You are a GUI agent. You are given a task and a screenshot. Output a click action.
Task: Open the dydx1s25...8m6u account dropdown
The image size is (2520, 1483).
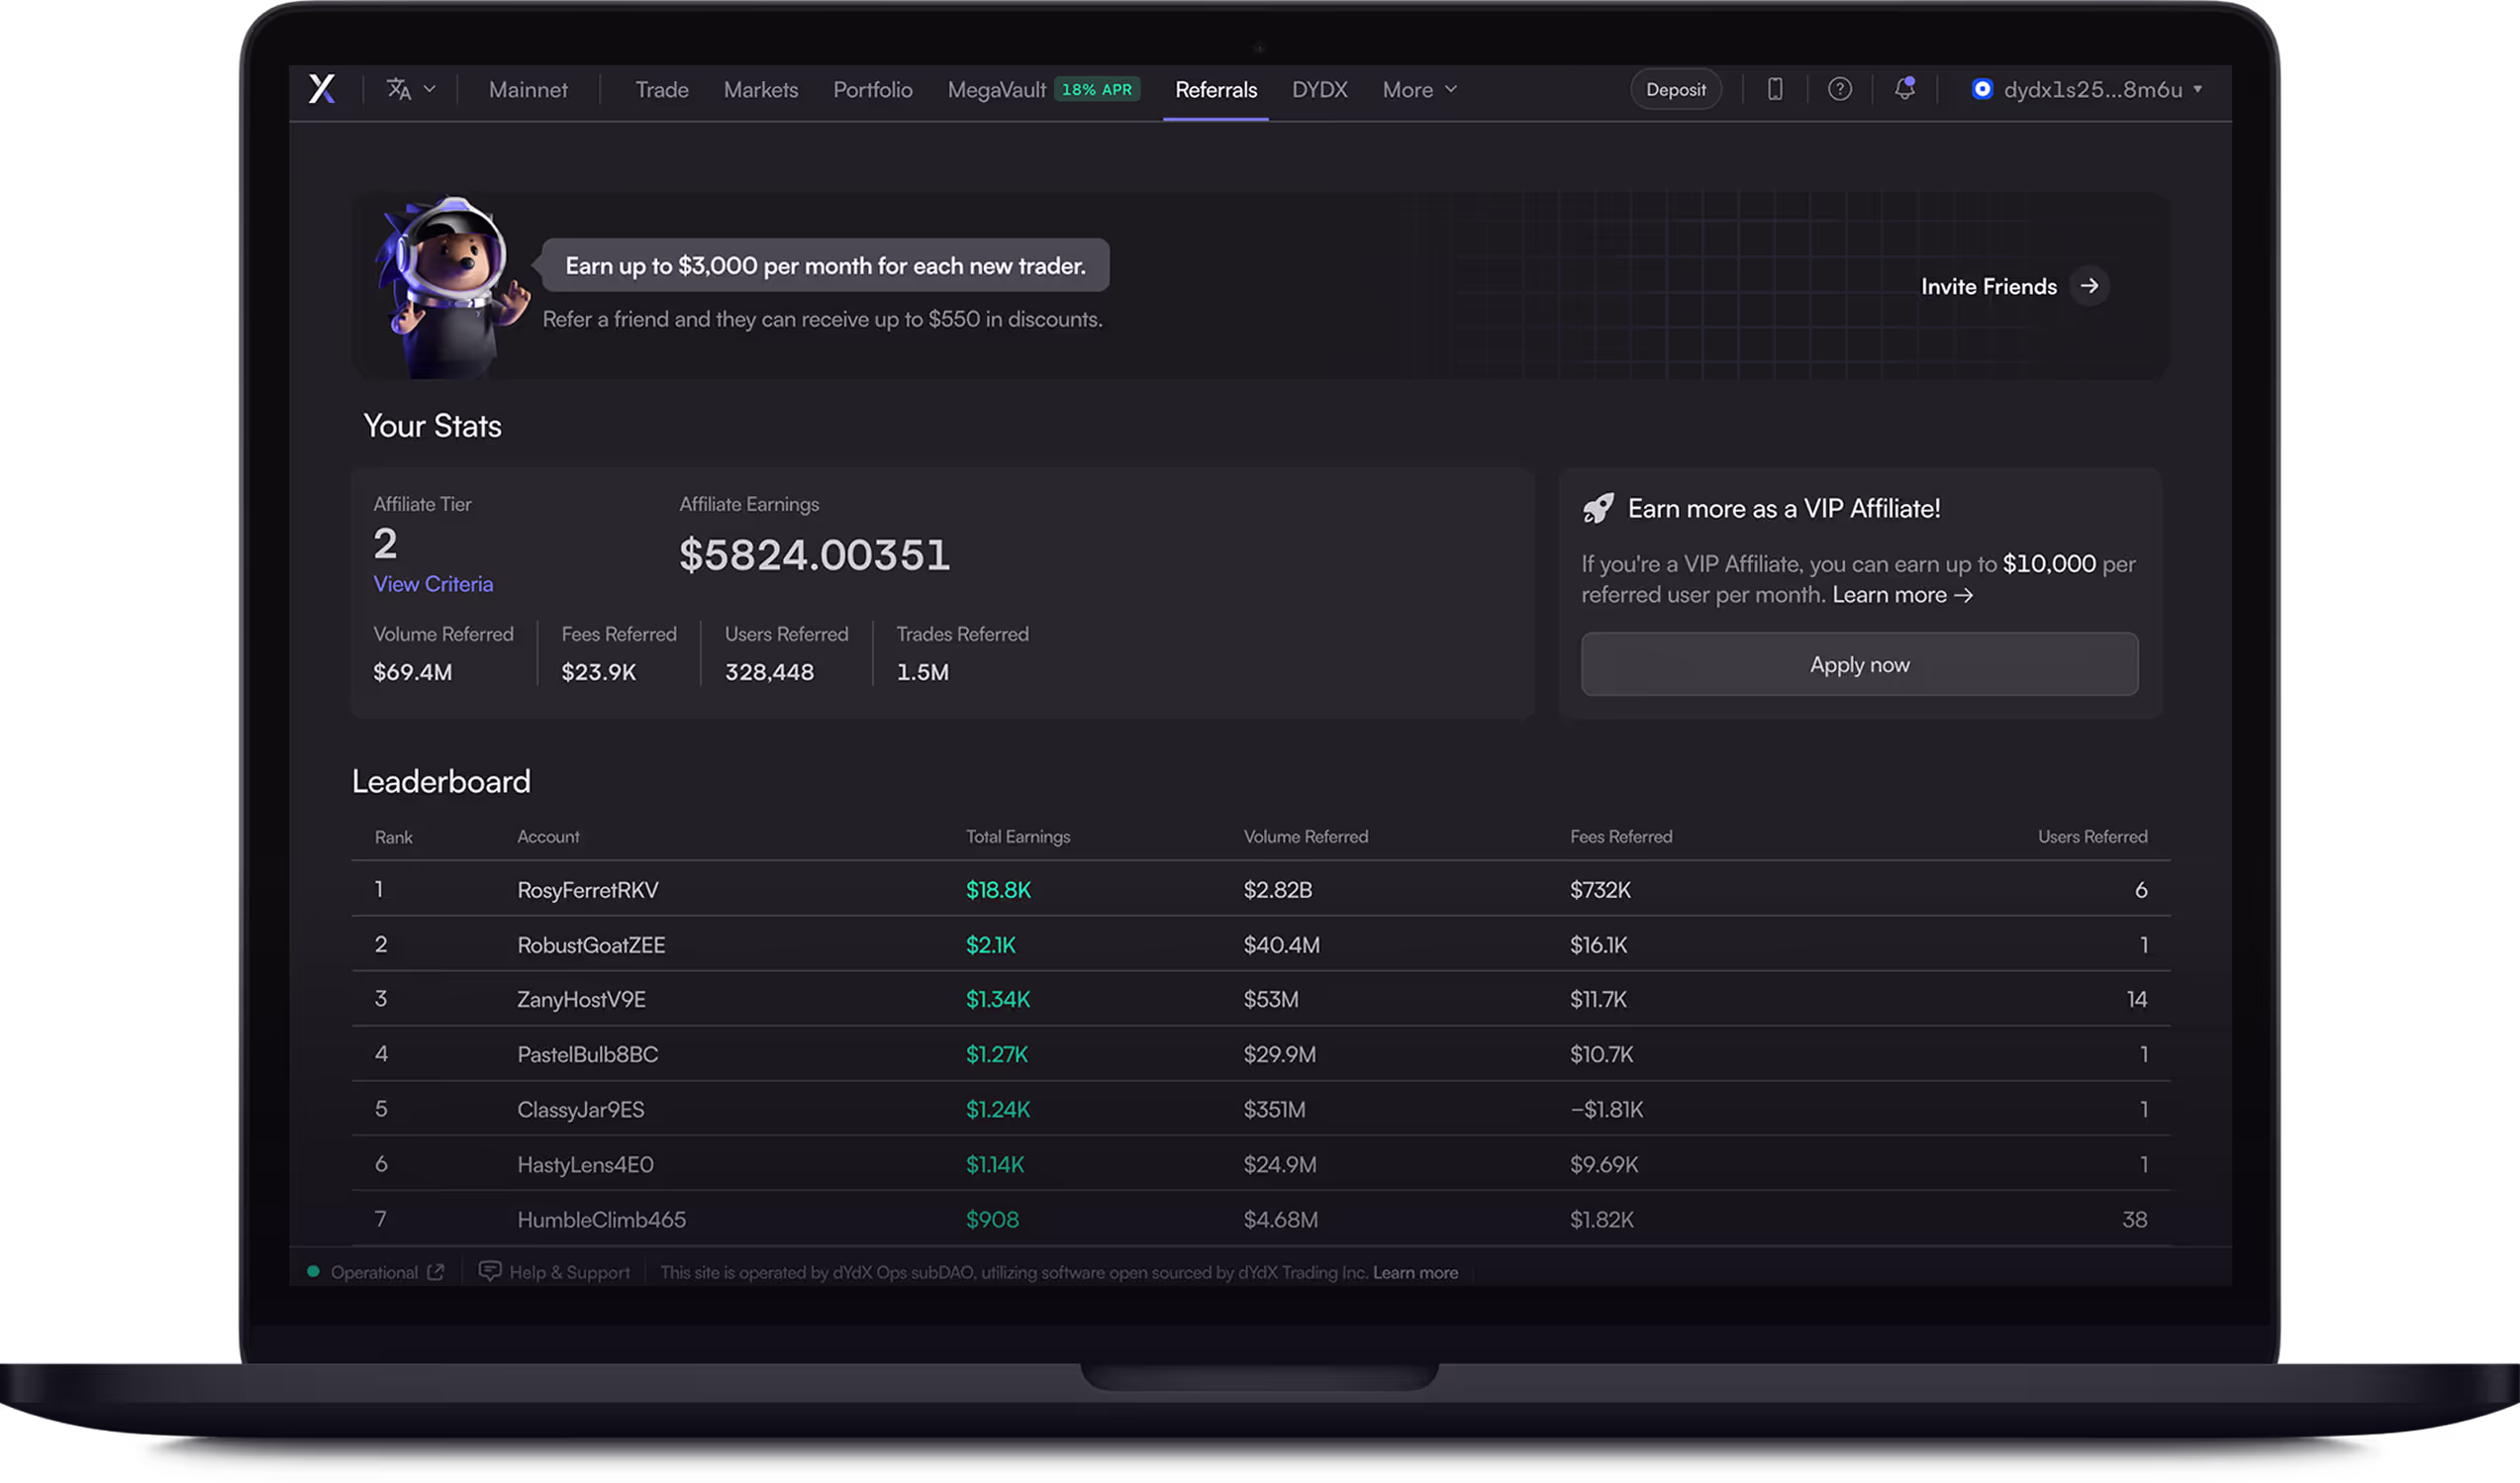(2088, 89)
